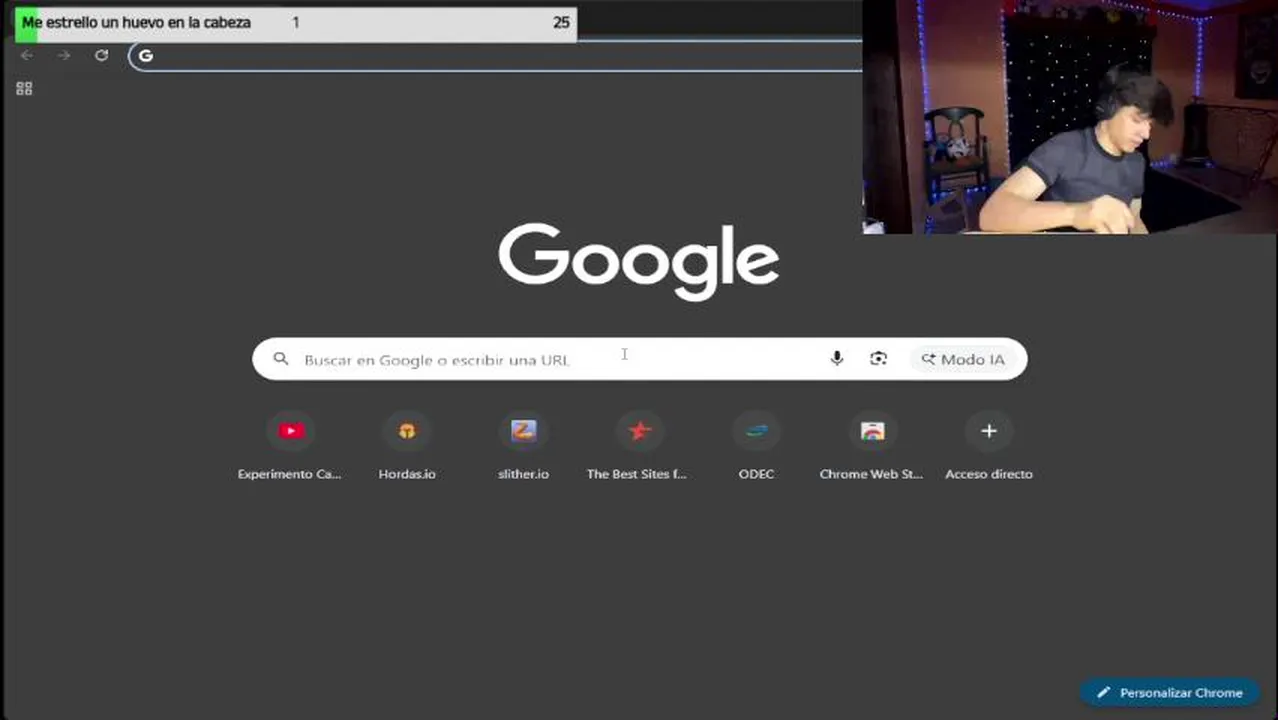Image resolution: width=1278 pixels, height=720 pixels.
Task: Reload the page with refresh icon
Action: click(101, 55)
